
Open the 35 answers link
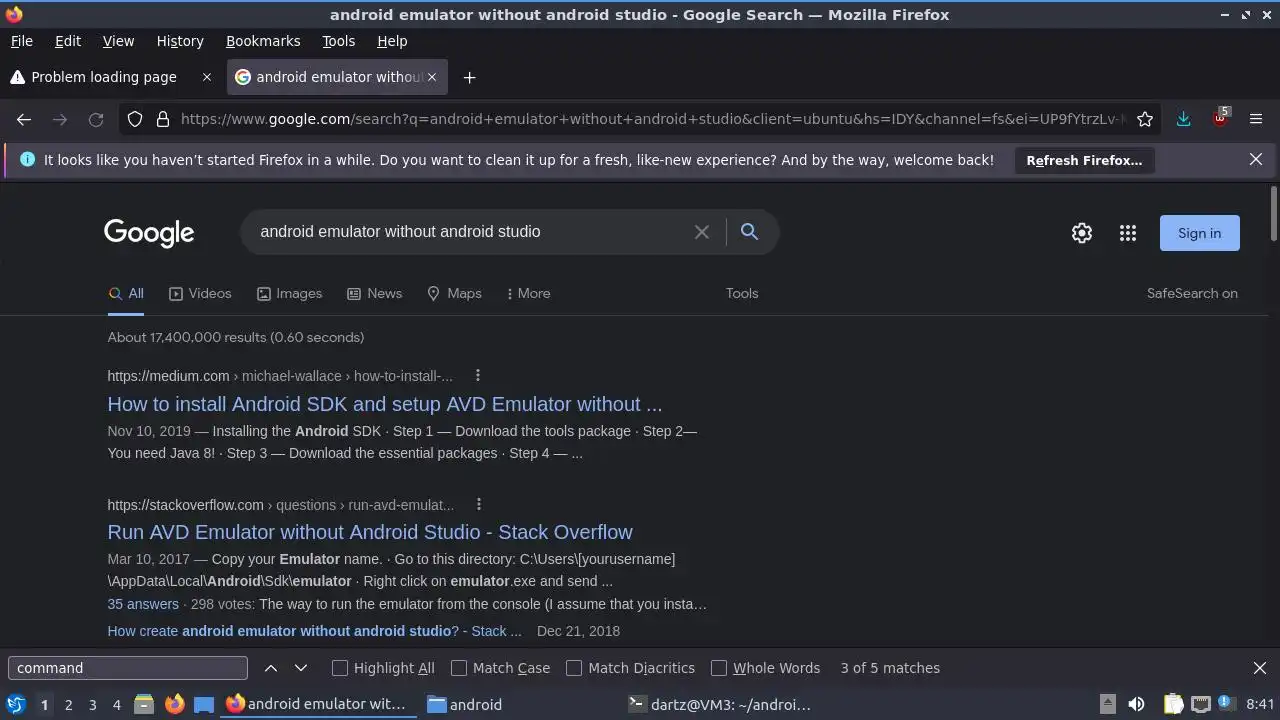(x=143, y=604)
